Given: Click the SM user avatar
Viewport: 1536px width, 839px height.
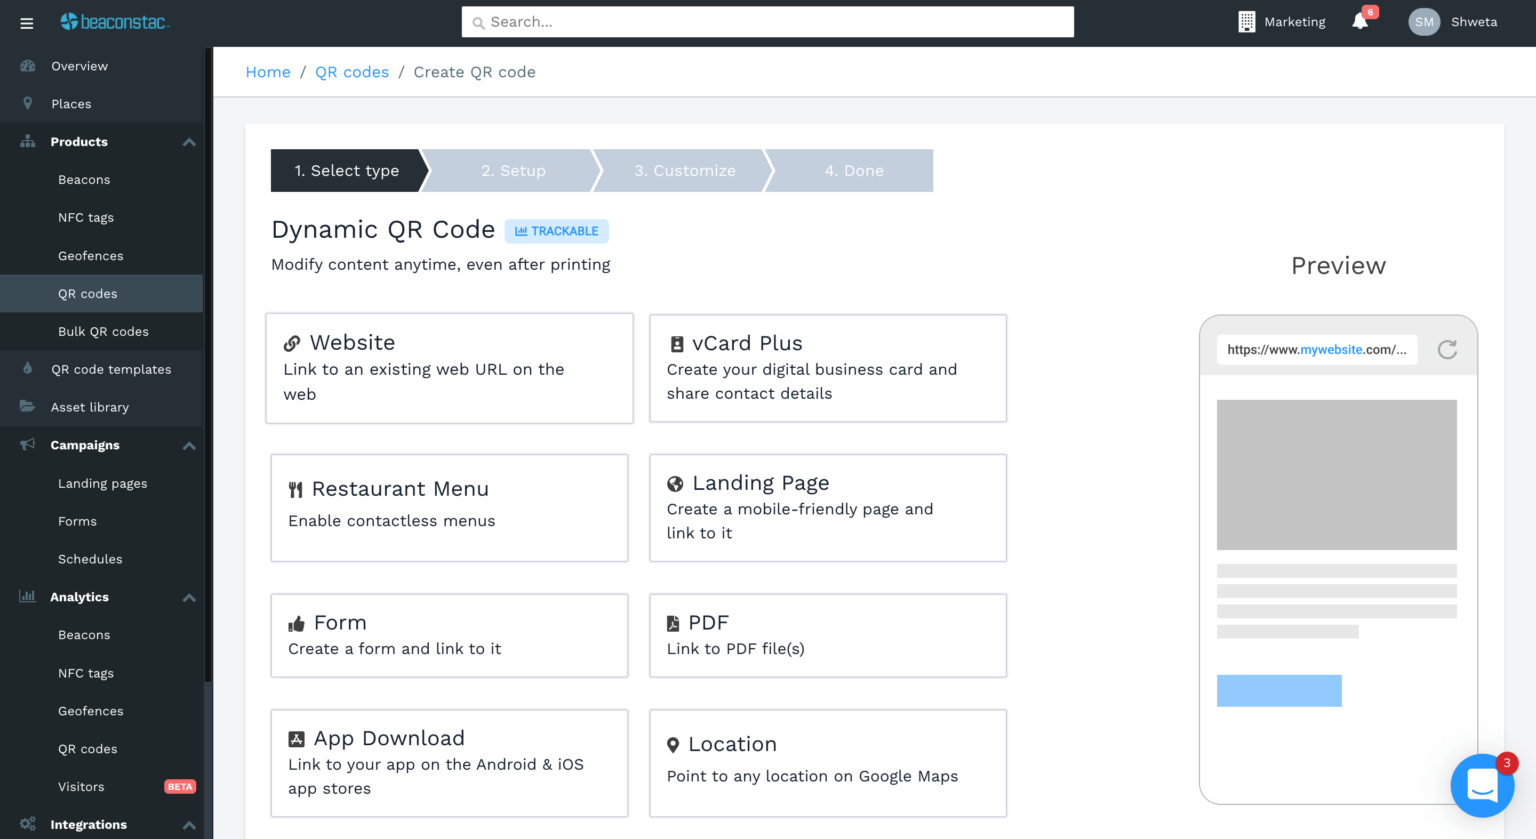Looking at the screenshot, I should tap(1424, 22).
